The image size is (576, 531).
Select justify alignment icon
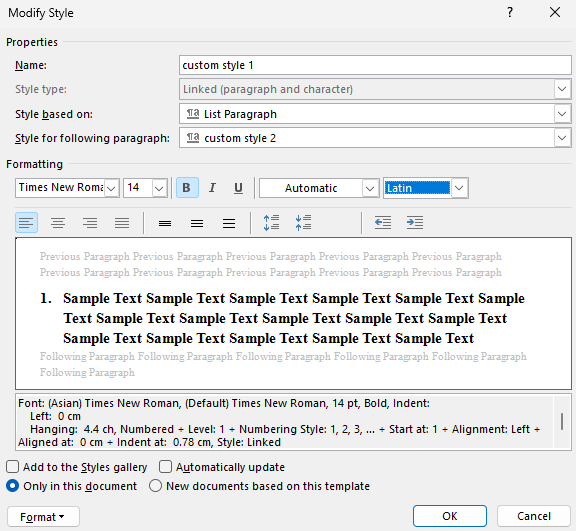coord(122,223)
